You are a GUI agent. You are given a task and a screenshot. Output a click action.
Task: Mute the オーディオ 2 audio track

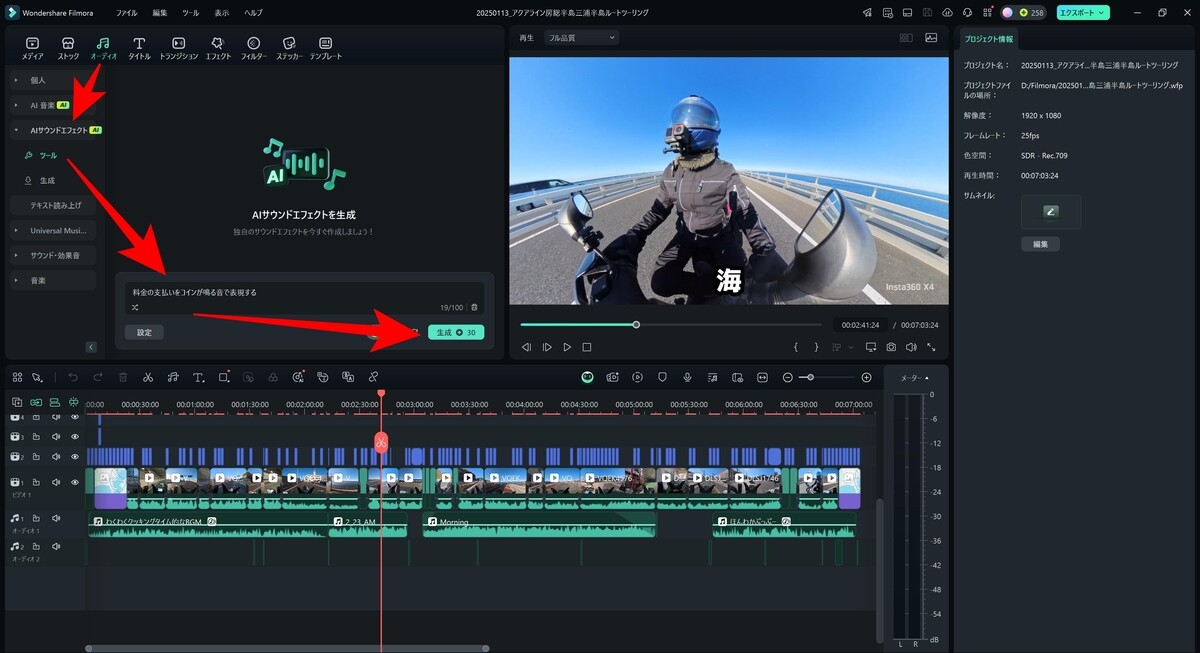coord(56,547)
